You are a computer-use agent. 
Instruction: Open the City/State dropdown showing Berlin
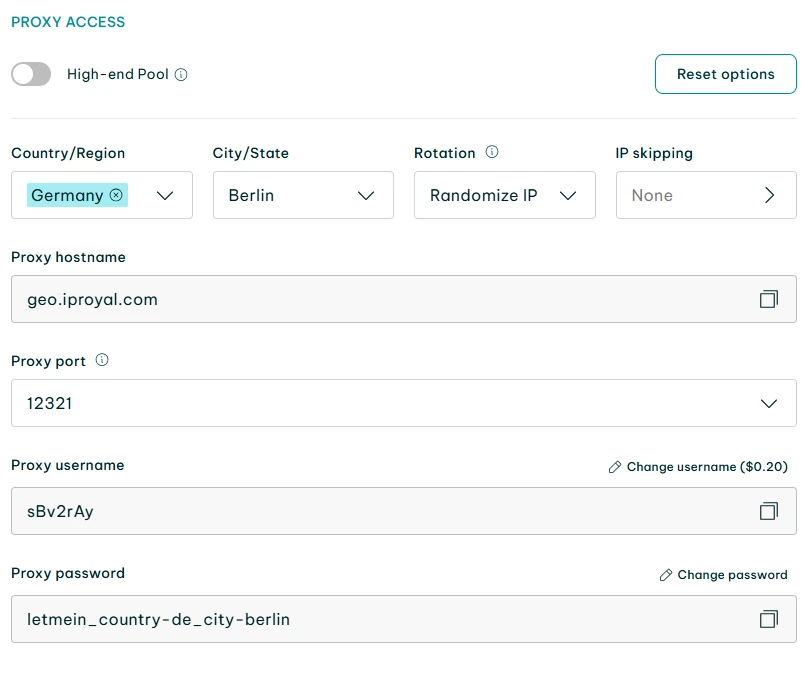point(303,195)
